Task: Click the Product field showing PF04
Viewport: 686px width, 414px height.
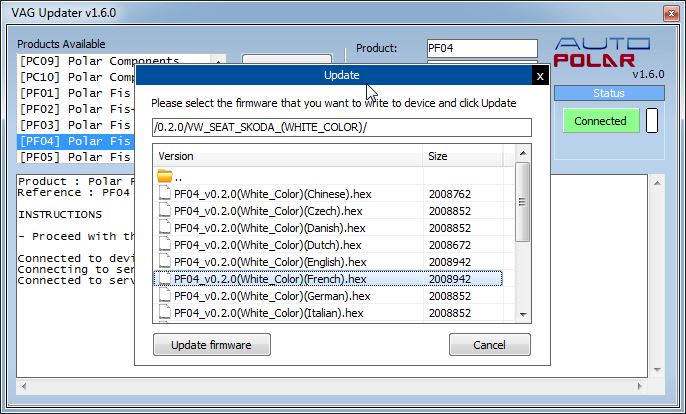Action: pos(482,48)
